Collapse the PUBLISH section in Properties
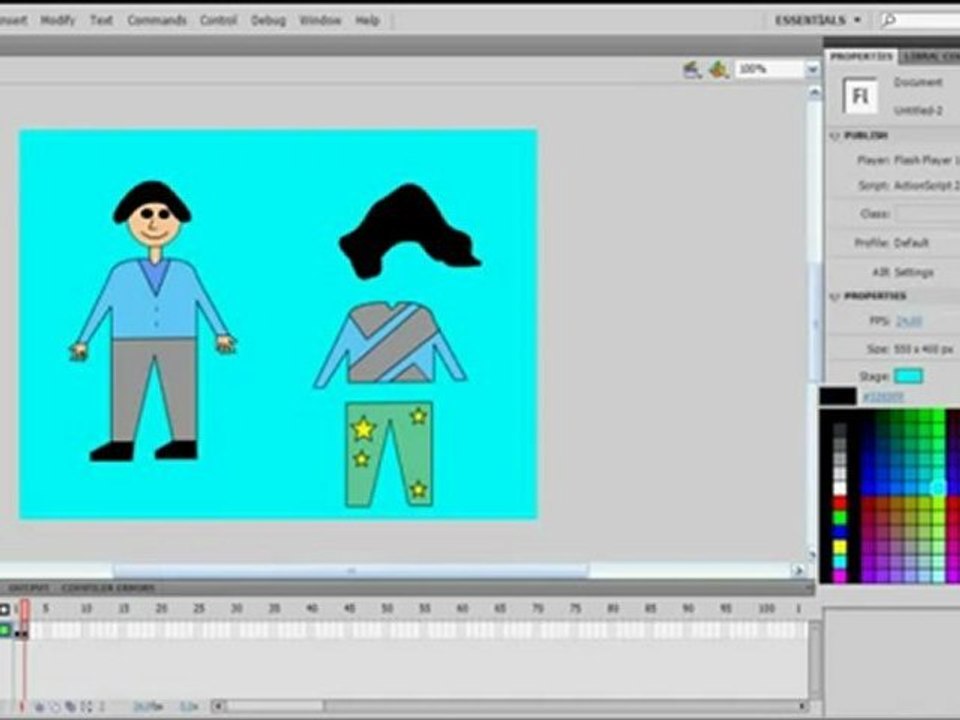The width and height of the screenshot is (960, 720). [x=834, y=136]
